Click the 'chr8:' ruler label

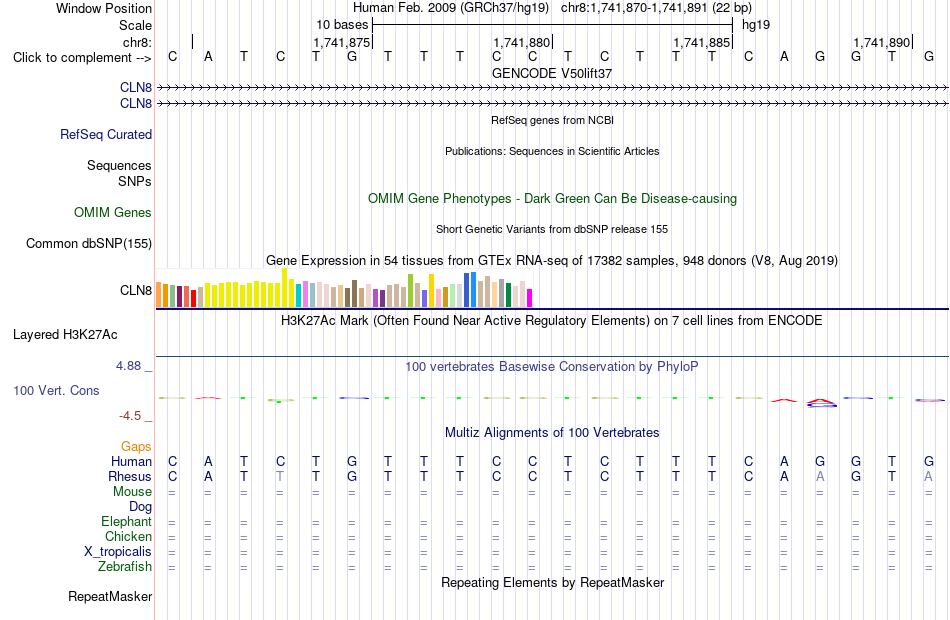click(137, 42)
